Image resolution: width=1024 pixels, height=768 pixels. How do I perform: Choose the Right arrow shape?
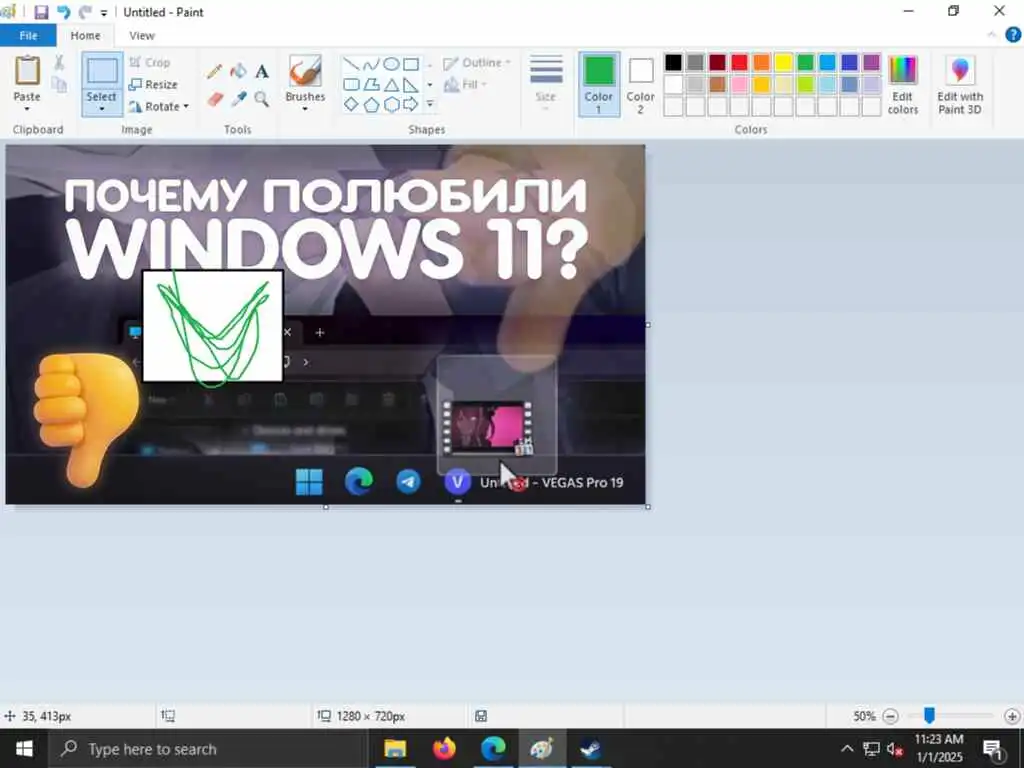coord(411,104)
